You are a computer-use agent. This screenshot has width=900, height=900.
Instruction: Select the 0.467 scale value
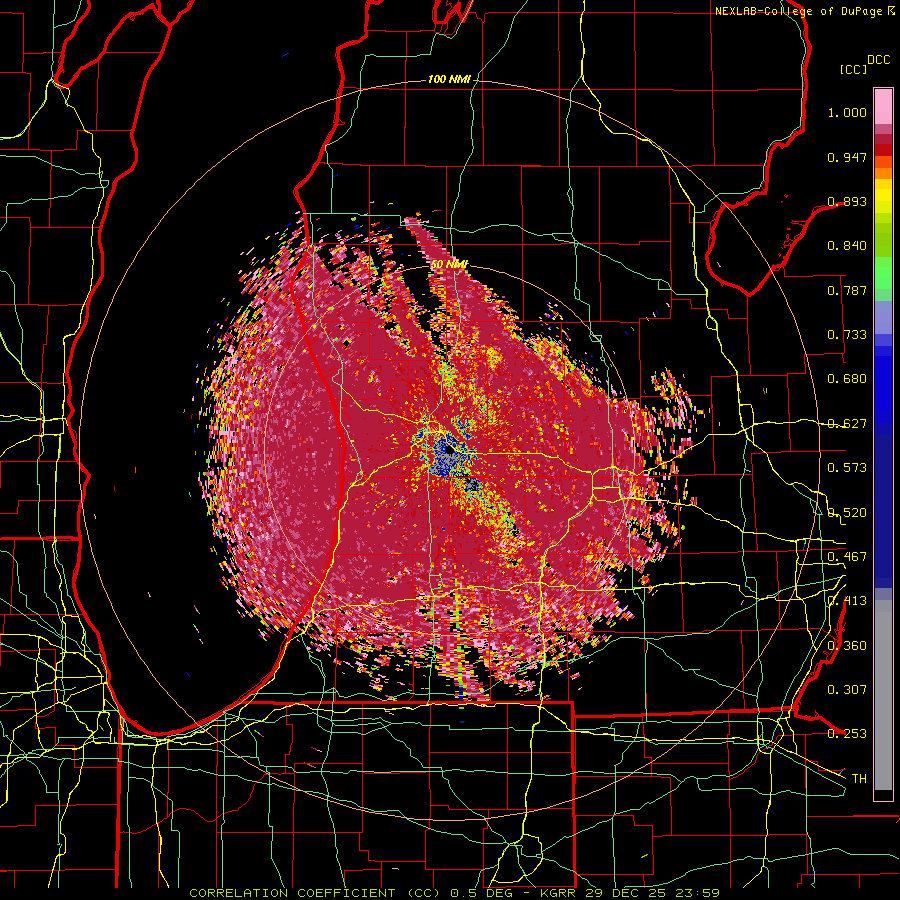pos(847,557)
